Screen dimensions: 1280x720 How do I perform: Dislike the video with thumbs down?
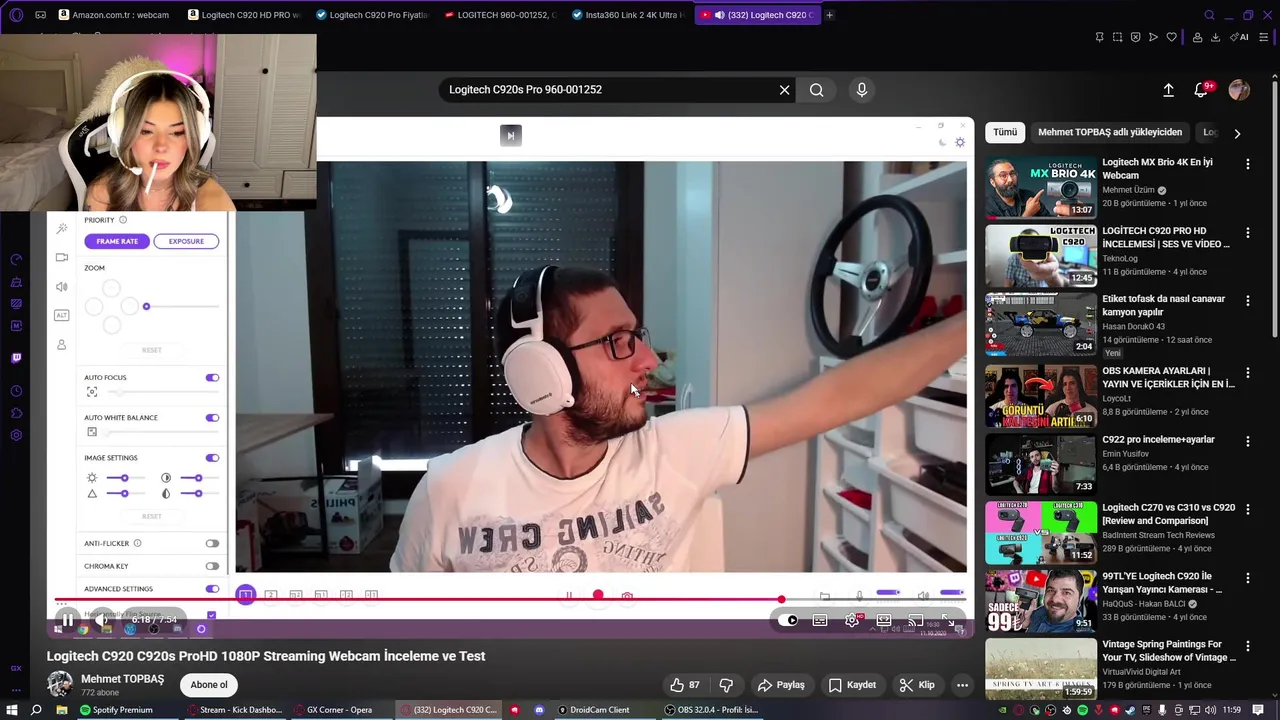point(727,685)
